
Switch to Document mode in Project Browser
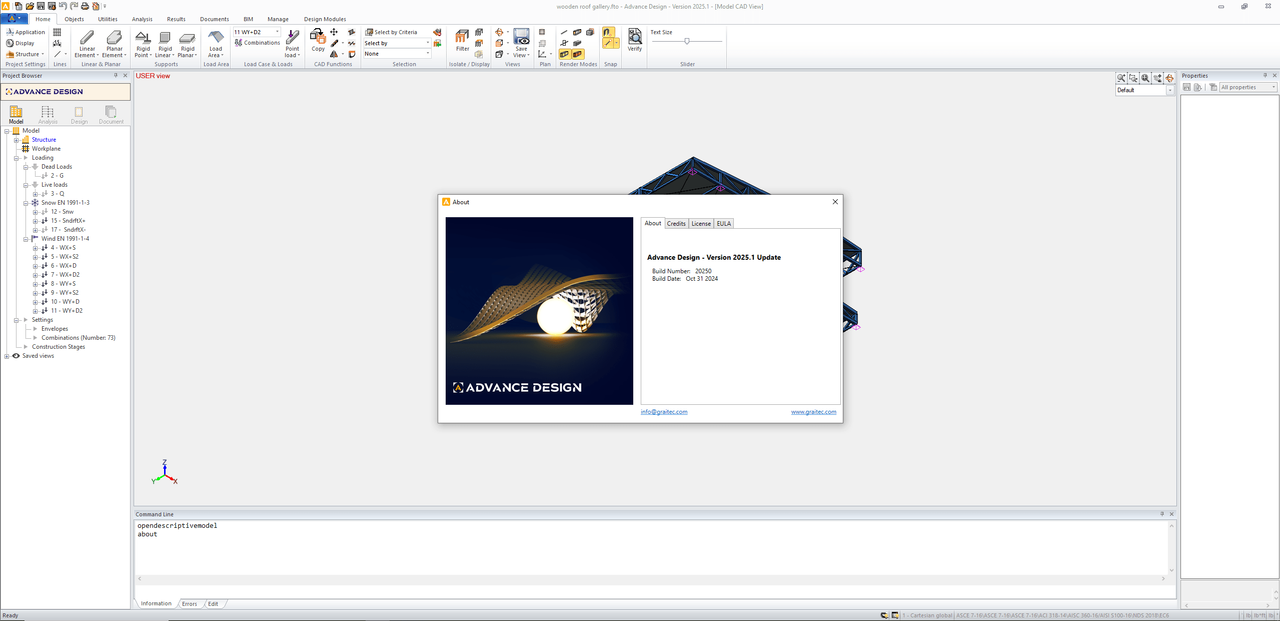tap(111, 114)
